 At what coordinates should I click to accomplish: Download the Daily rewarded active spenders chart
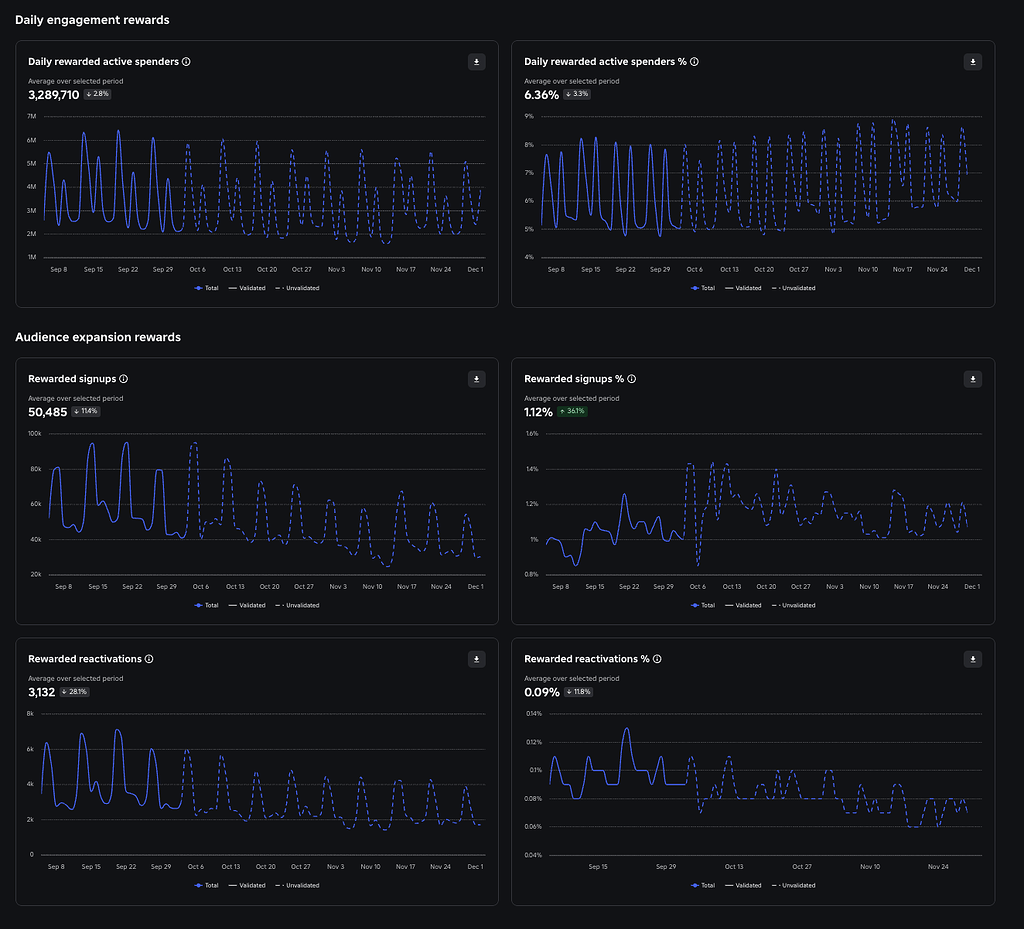pos(477,62)
